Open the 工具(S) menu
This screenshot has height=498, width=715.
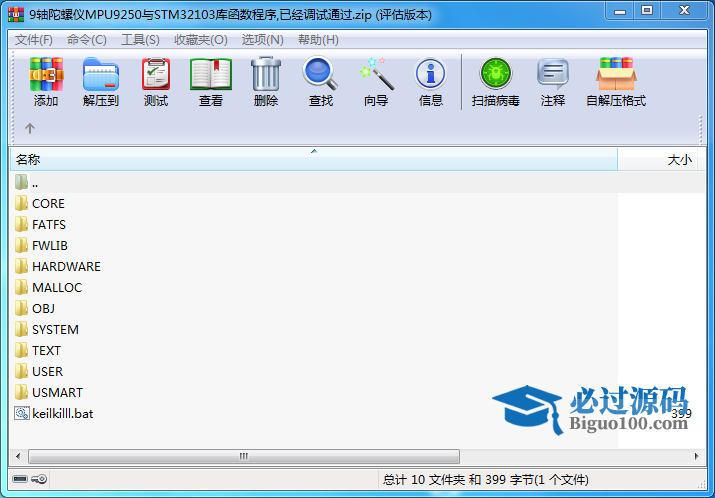click(140, 40)
